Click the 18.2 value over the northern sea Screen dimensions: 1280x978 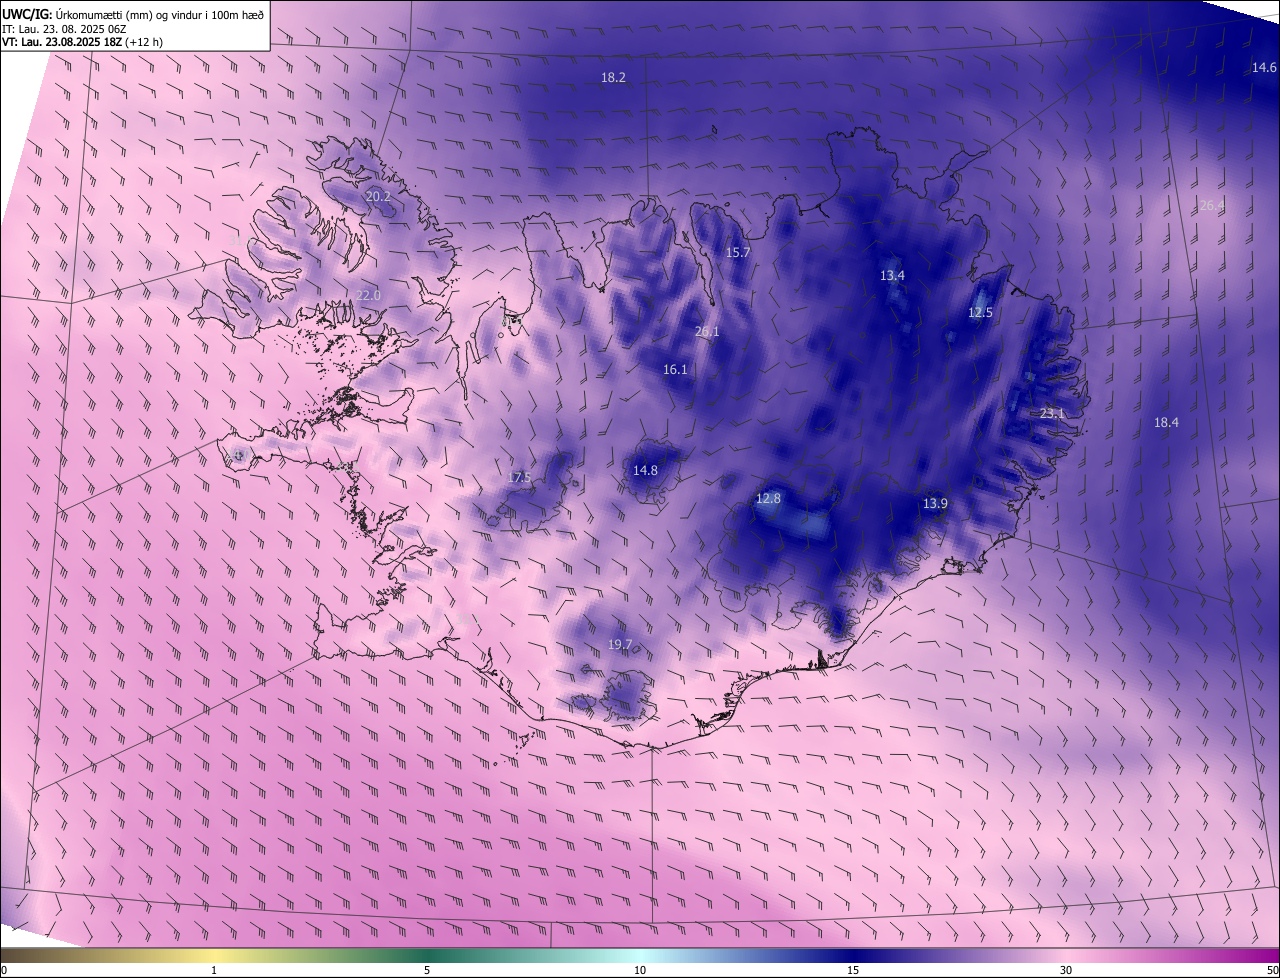[613, 77]
